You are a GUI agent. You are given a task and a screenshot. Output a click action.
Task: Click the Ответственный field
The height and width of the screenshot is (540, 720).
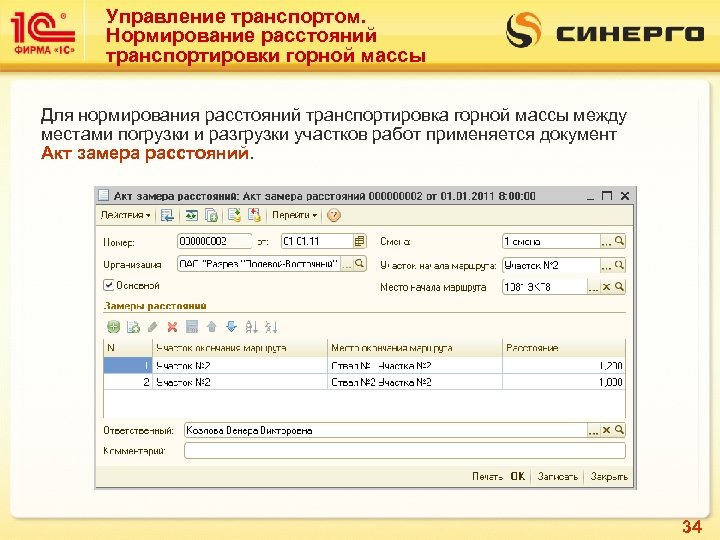(386, 430)
